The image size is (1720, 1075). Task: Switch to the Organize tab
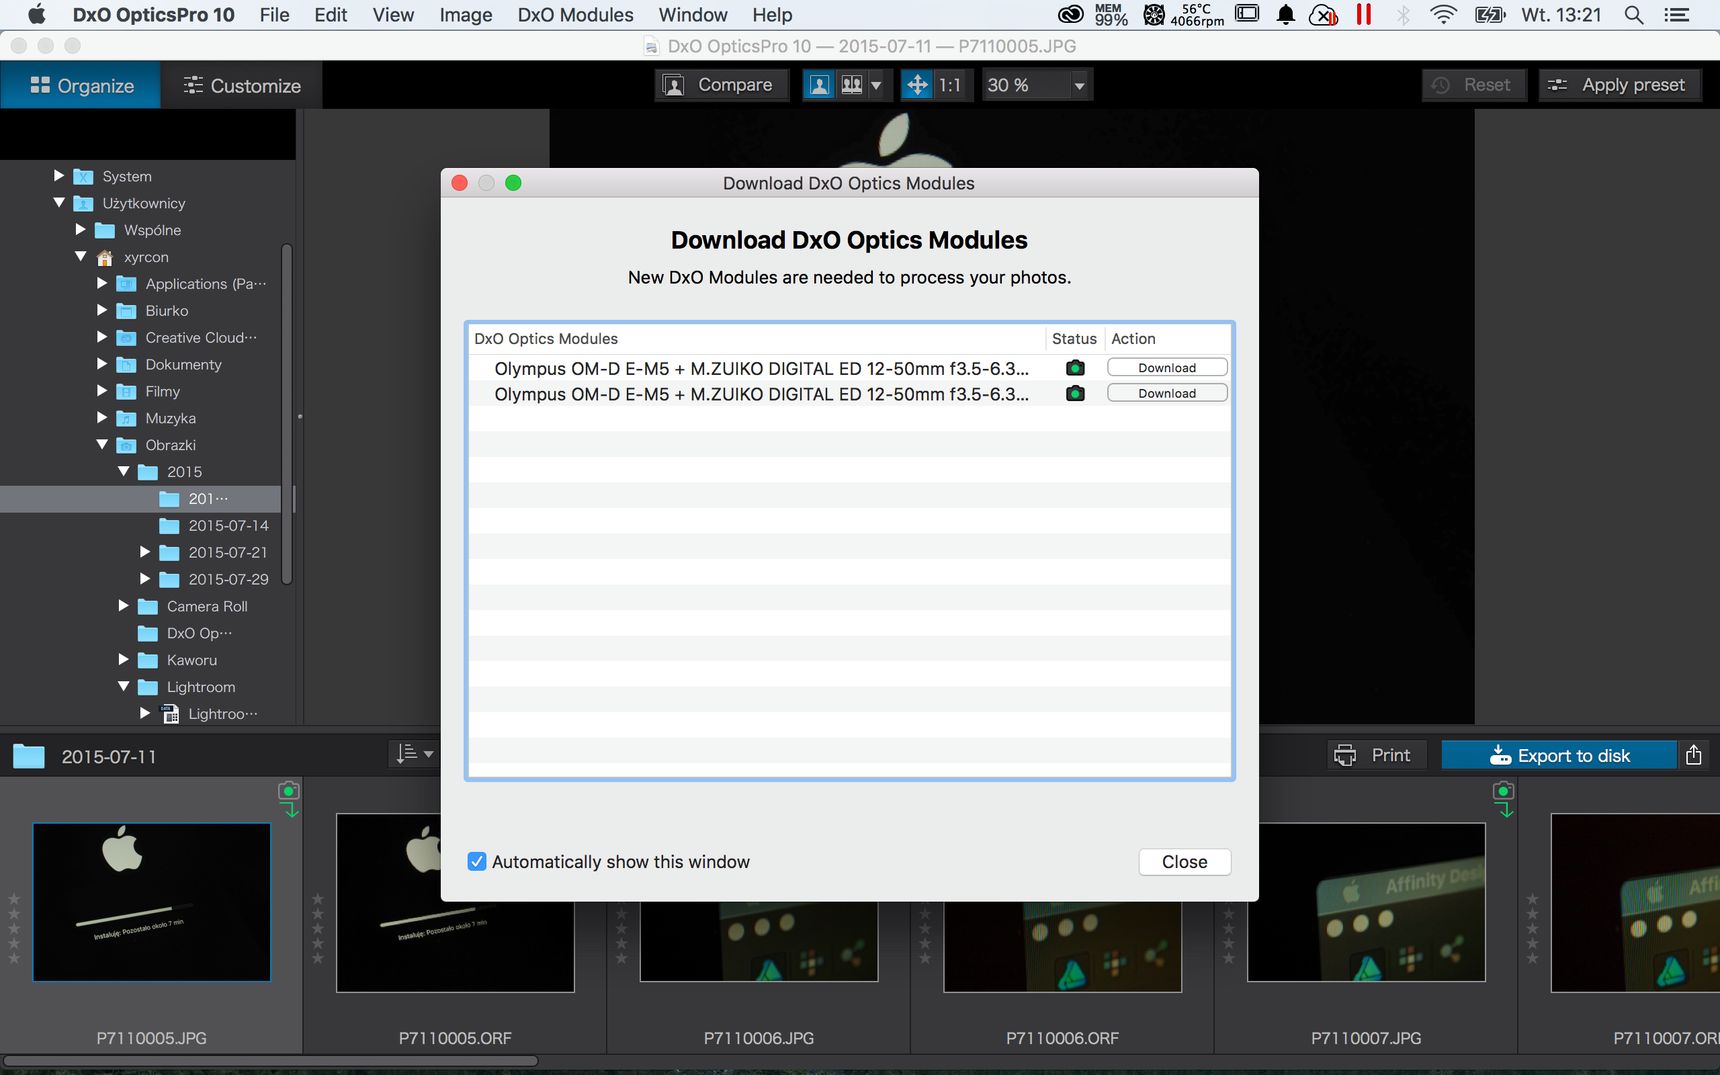(81, 85)
